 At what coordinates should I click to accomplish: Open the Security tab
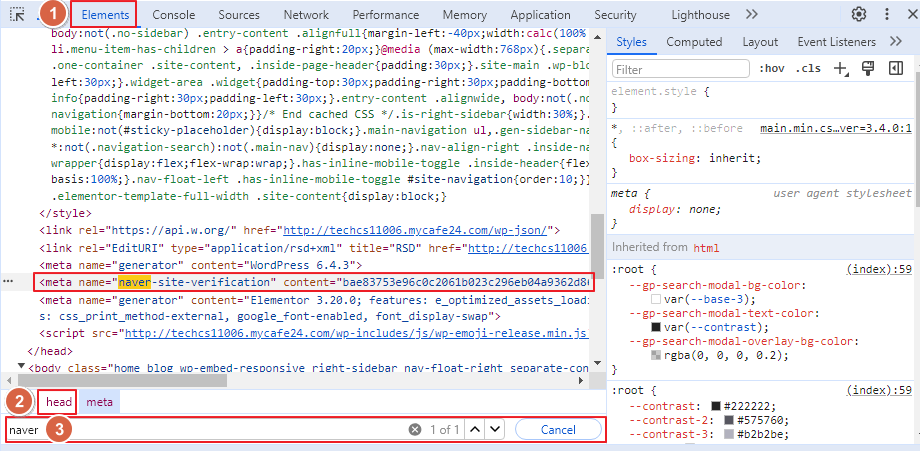615,15
